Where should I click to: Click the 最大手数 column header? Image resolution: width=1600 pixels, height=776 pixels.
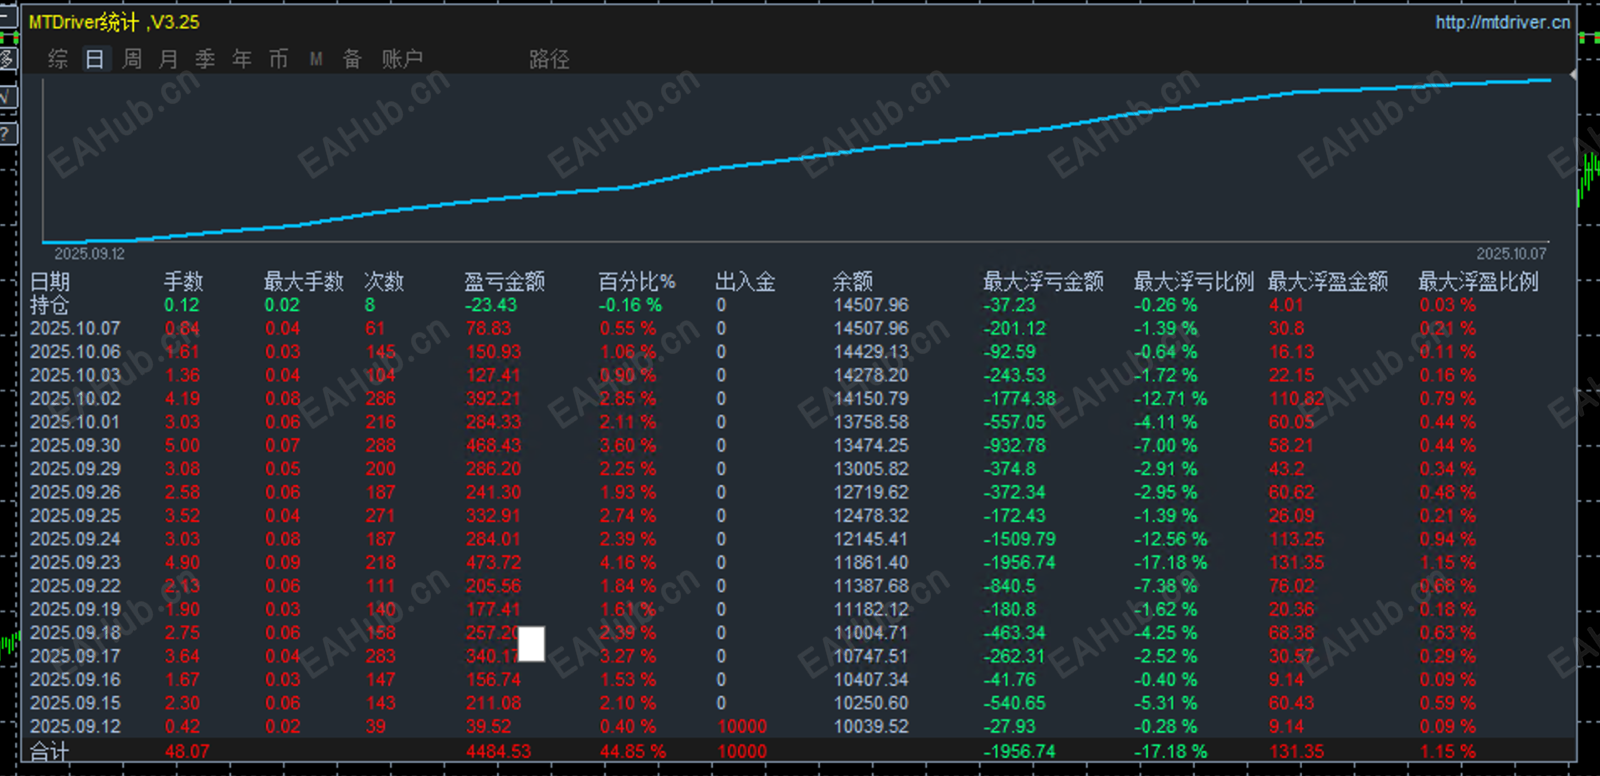(x=304, y=282)
